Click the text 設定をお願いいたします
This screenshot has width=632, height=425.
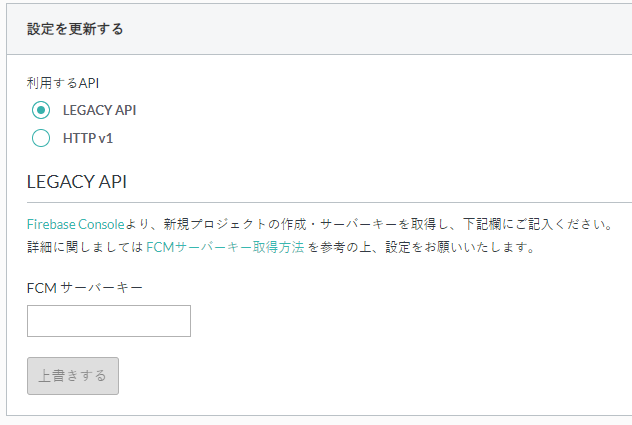459,247
